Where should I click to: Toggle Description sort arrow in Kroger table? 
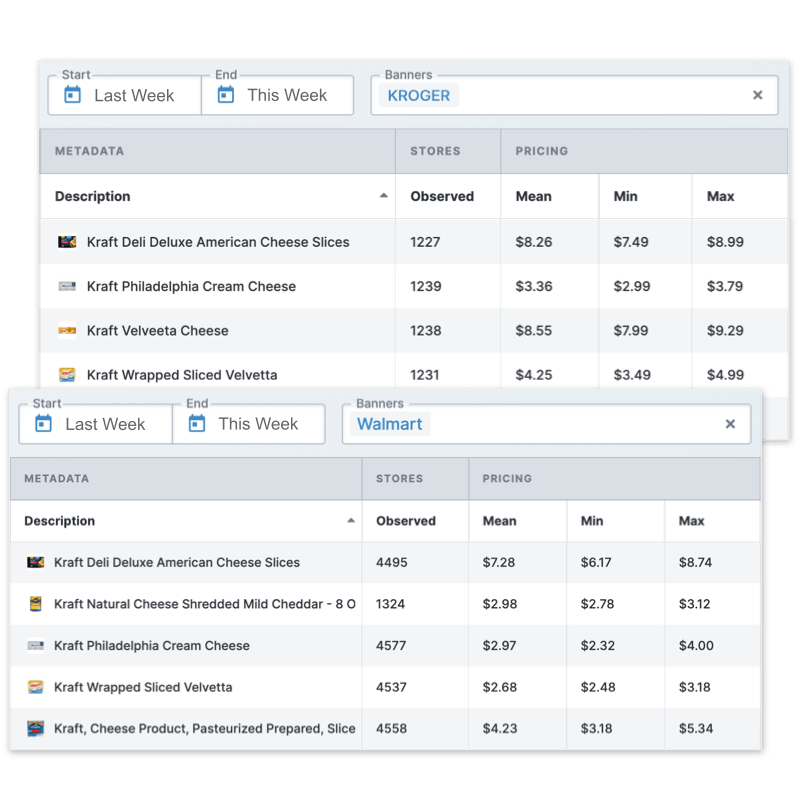(x=384, y=195)
